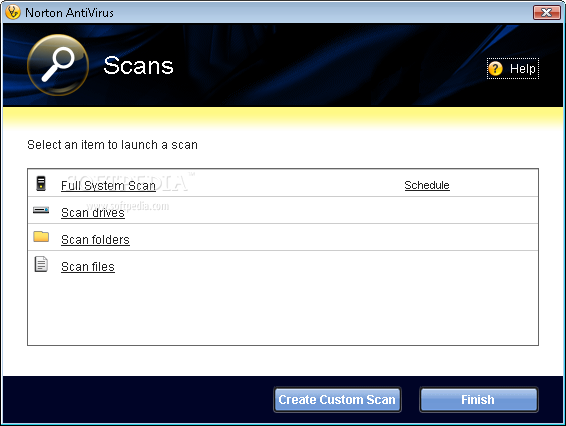
Task: Select the Scan files link
Action: (x=88, y=267)
